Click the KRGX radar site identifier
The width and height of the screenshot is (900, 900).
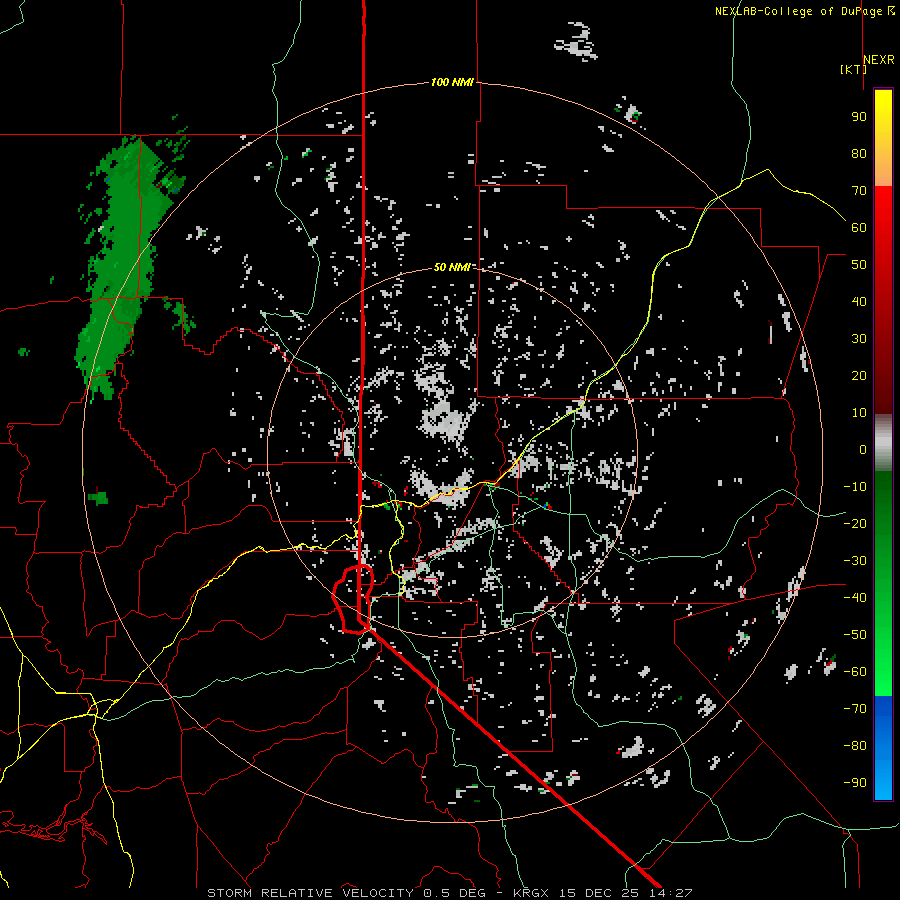[x=531, y=893]
